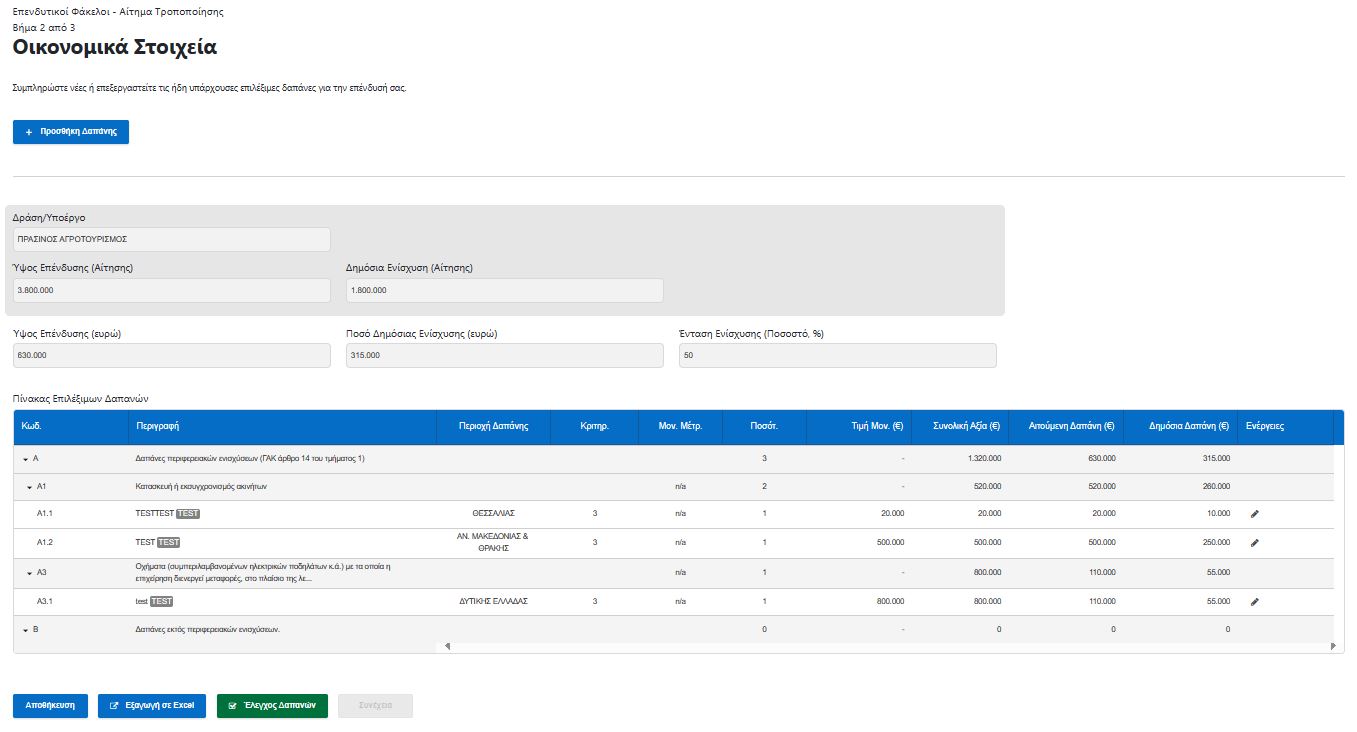Click the table's left scroll arrow
Viewport: 1357px width, 732px height.
tap(447, 646)
